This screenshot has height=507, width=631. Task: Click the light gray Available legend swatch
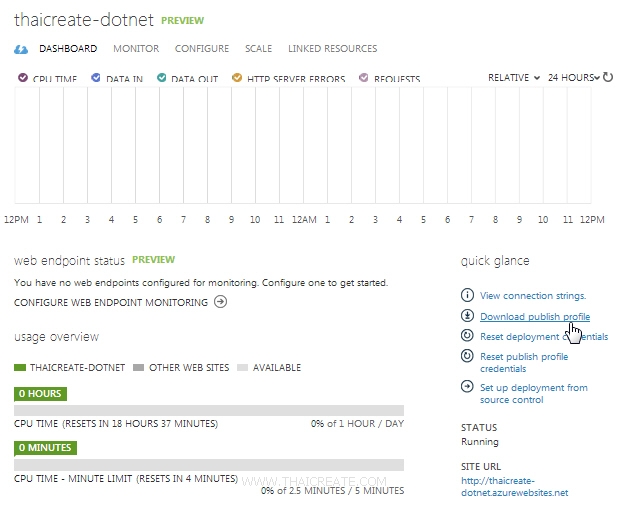coord(242,367)
